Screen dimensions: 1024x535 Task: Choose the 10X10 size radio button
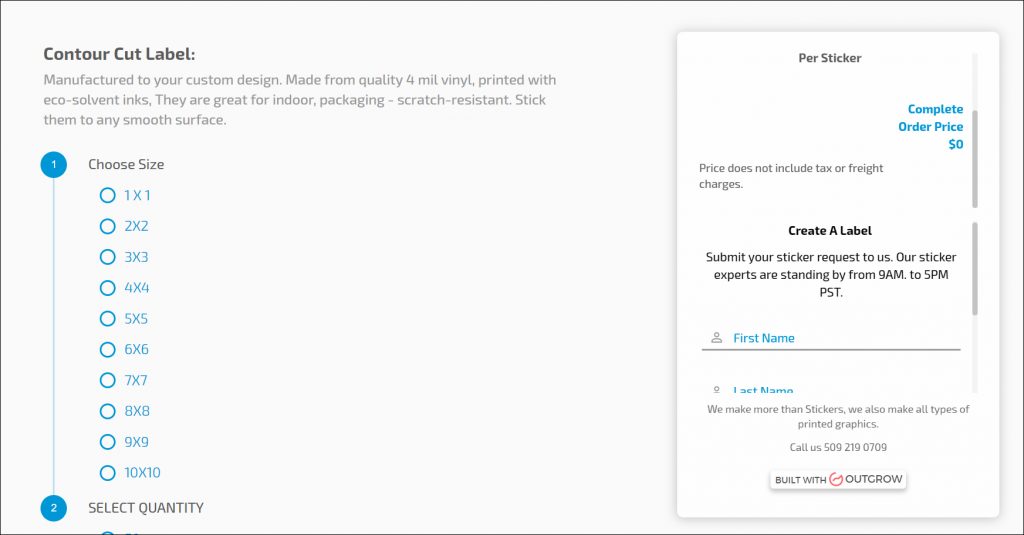click(x=108, y=473)
